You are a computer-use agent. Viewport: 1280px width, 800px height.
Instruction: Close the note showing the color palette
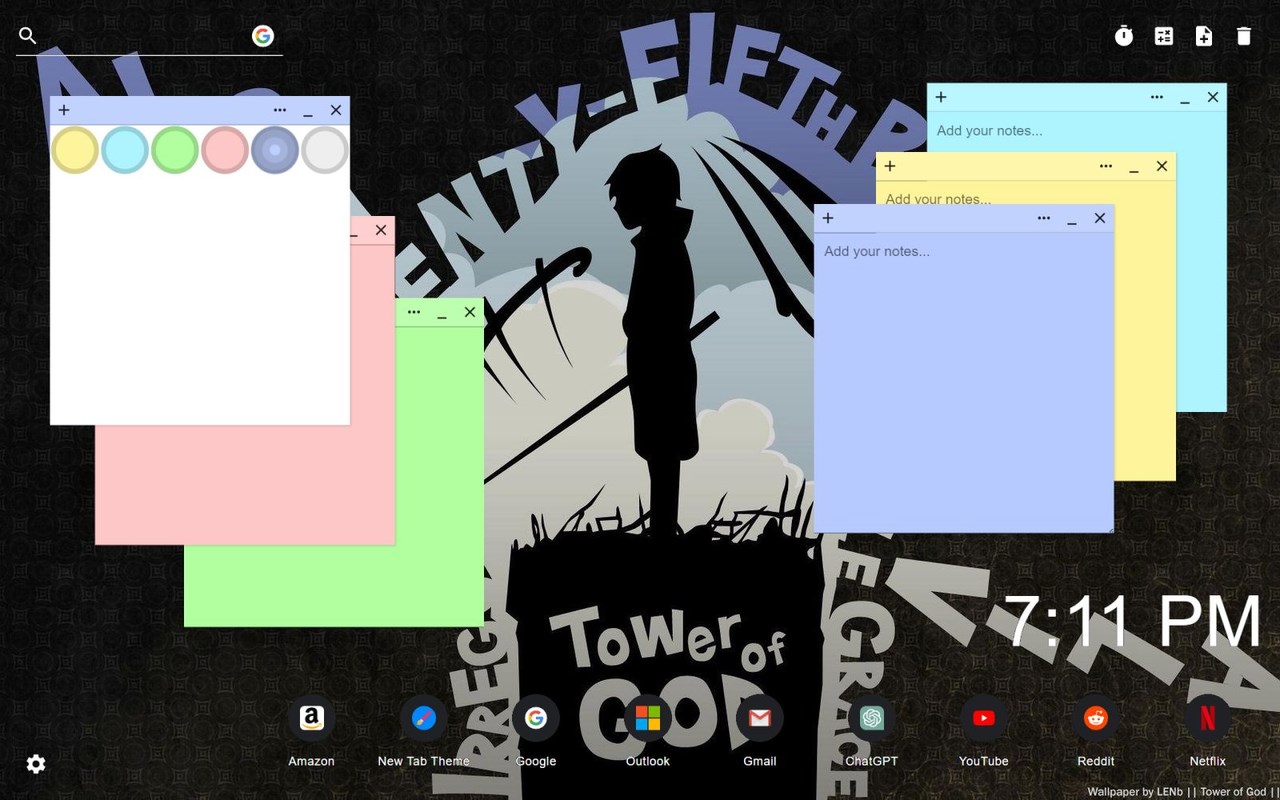tap(336, 110)
